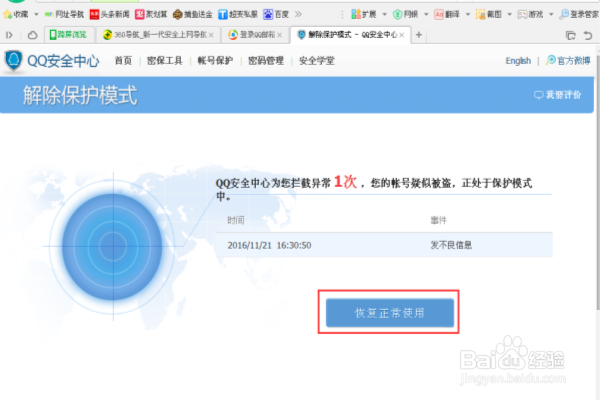
Task: Close the 登录QQ邮箱 tab
Action: click(x=280, y=35)
